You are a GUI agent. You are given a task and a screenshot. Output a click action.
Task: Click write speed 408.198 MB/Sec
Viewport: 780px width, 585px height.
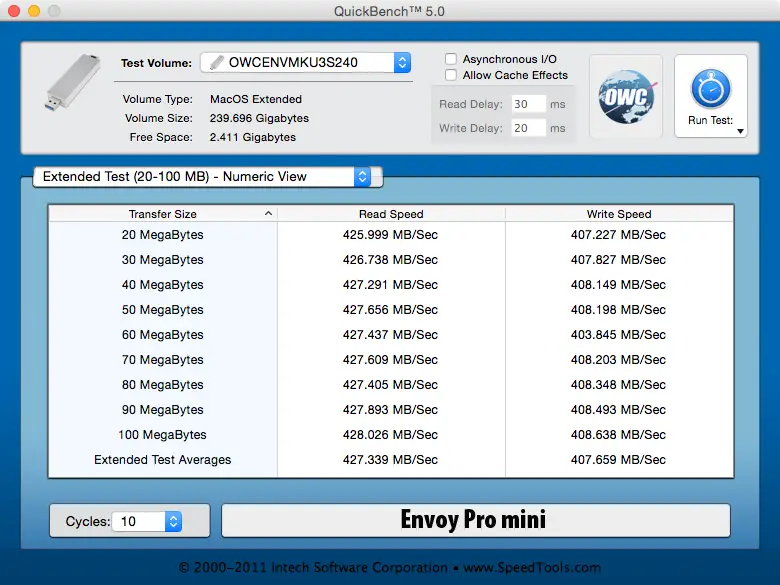point(618,309)
